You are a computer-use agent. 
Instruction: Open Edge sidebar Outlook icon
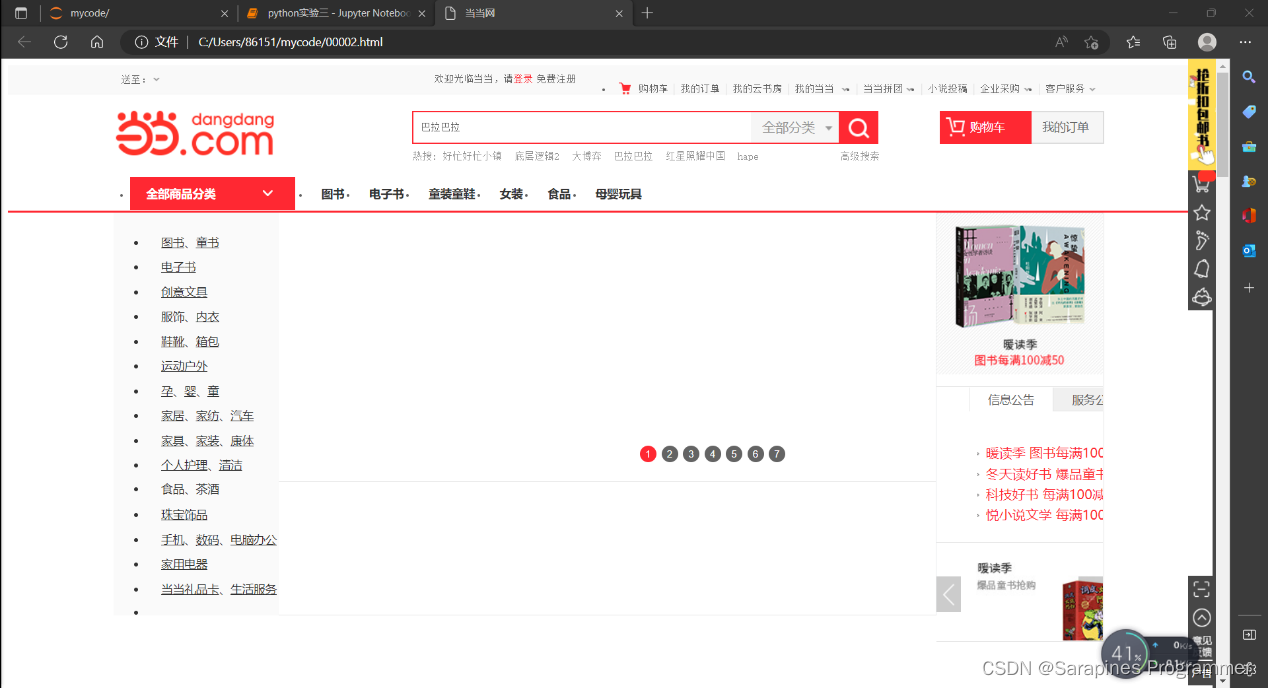coord(1249,251)
